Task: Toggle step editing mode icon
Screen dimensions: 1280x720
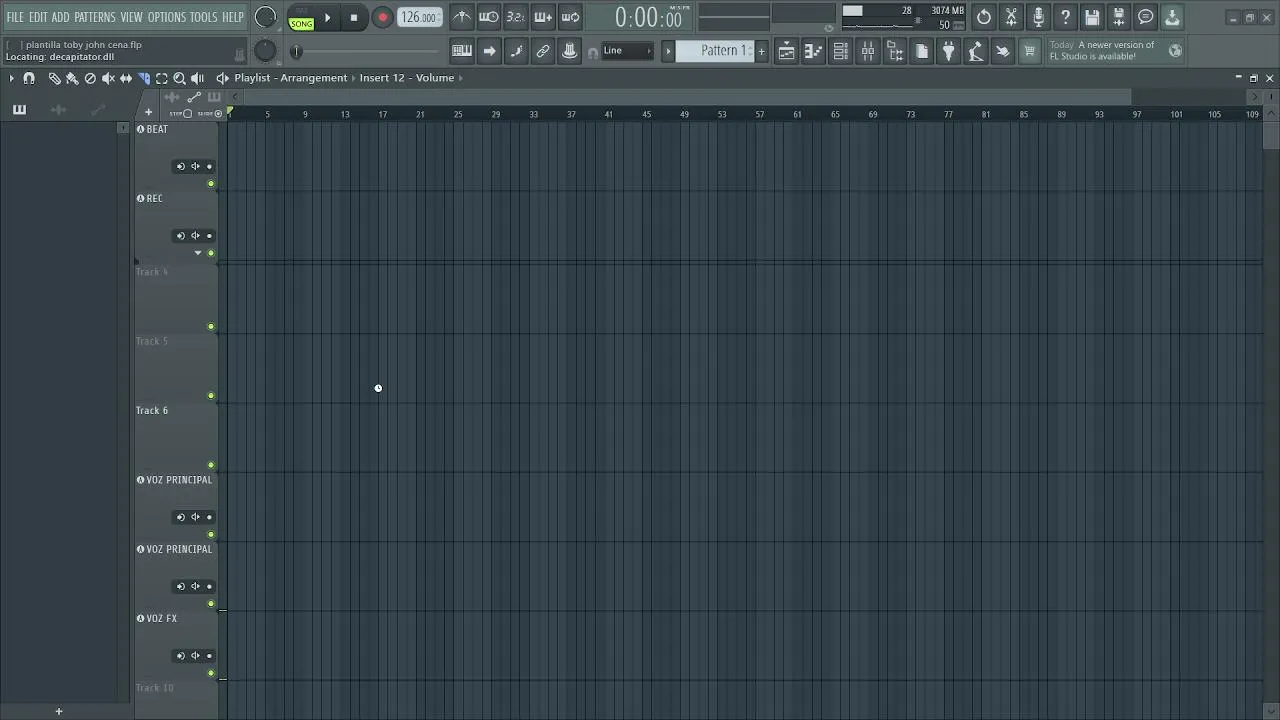Action: (516, 51)
